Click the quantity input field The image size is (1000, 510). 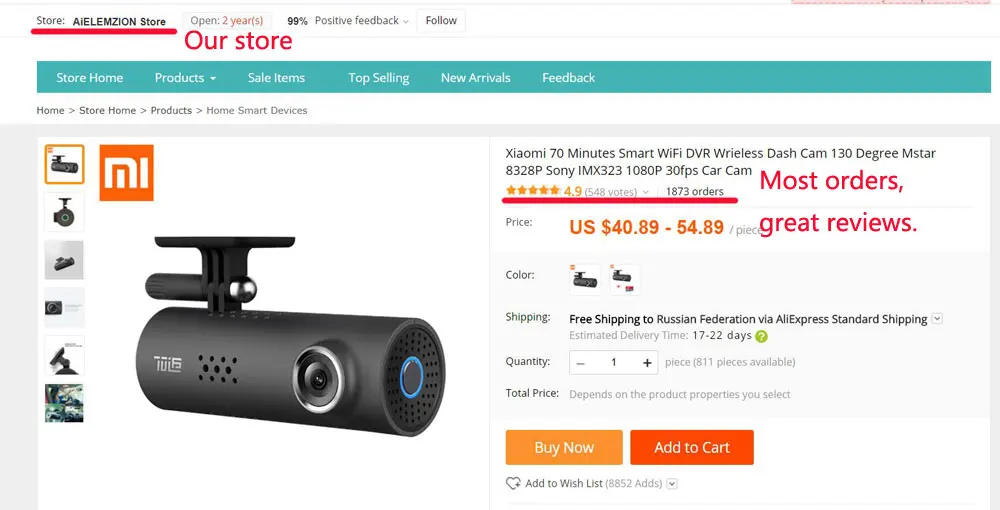click(x=614, y=363)
